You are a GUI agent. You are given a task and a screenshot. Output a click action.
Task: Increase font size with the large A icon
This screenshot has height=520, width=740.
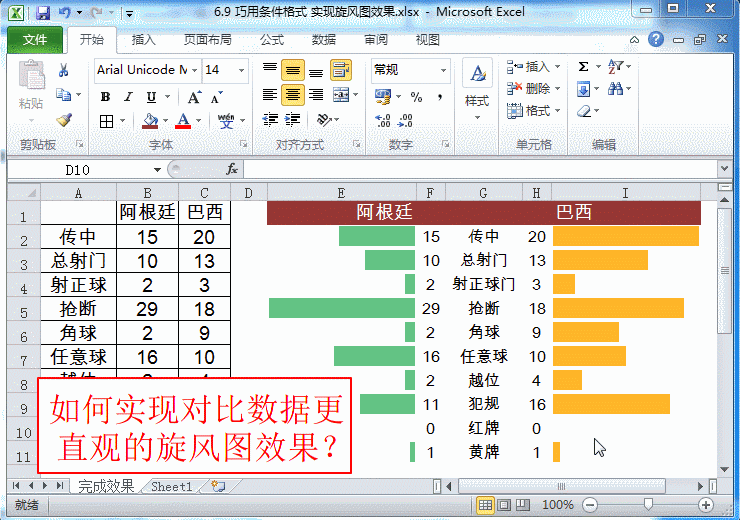coord(194,97)
